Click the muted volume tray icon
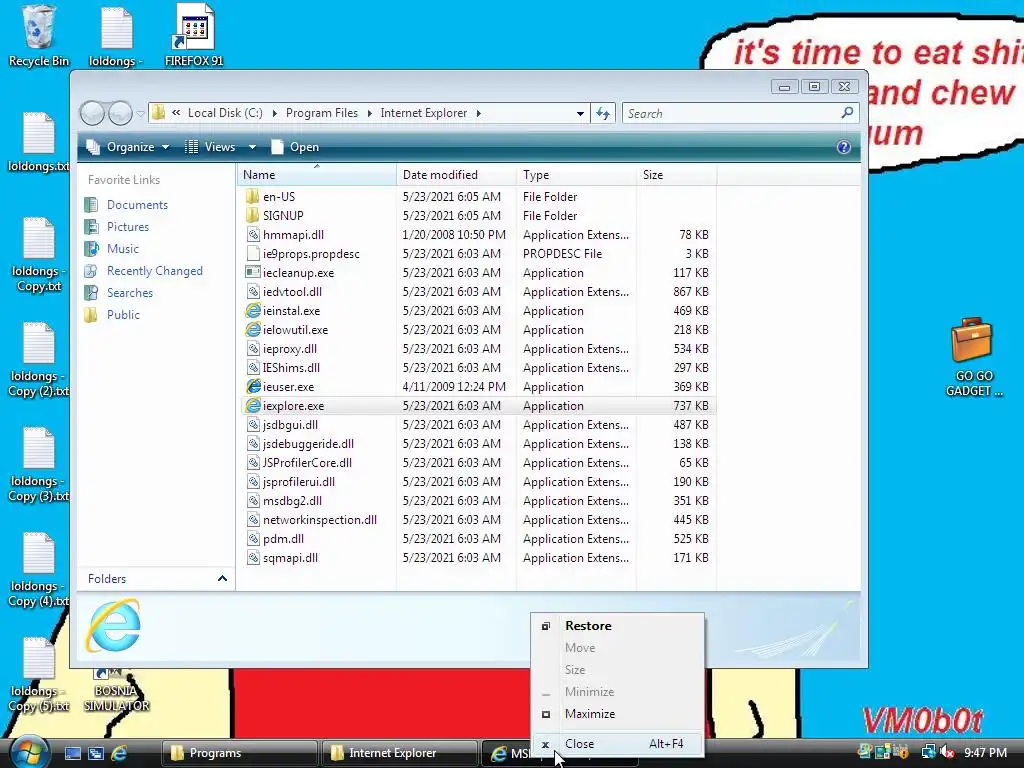 (948, 753)
